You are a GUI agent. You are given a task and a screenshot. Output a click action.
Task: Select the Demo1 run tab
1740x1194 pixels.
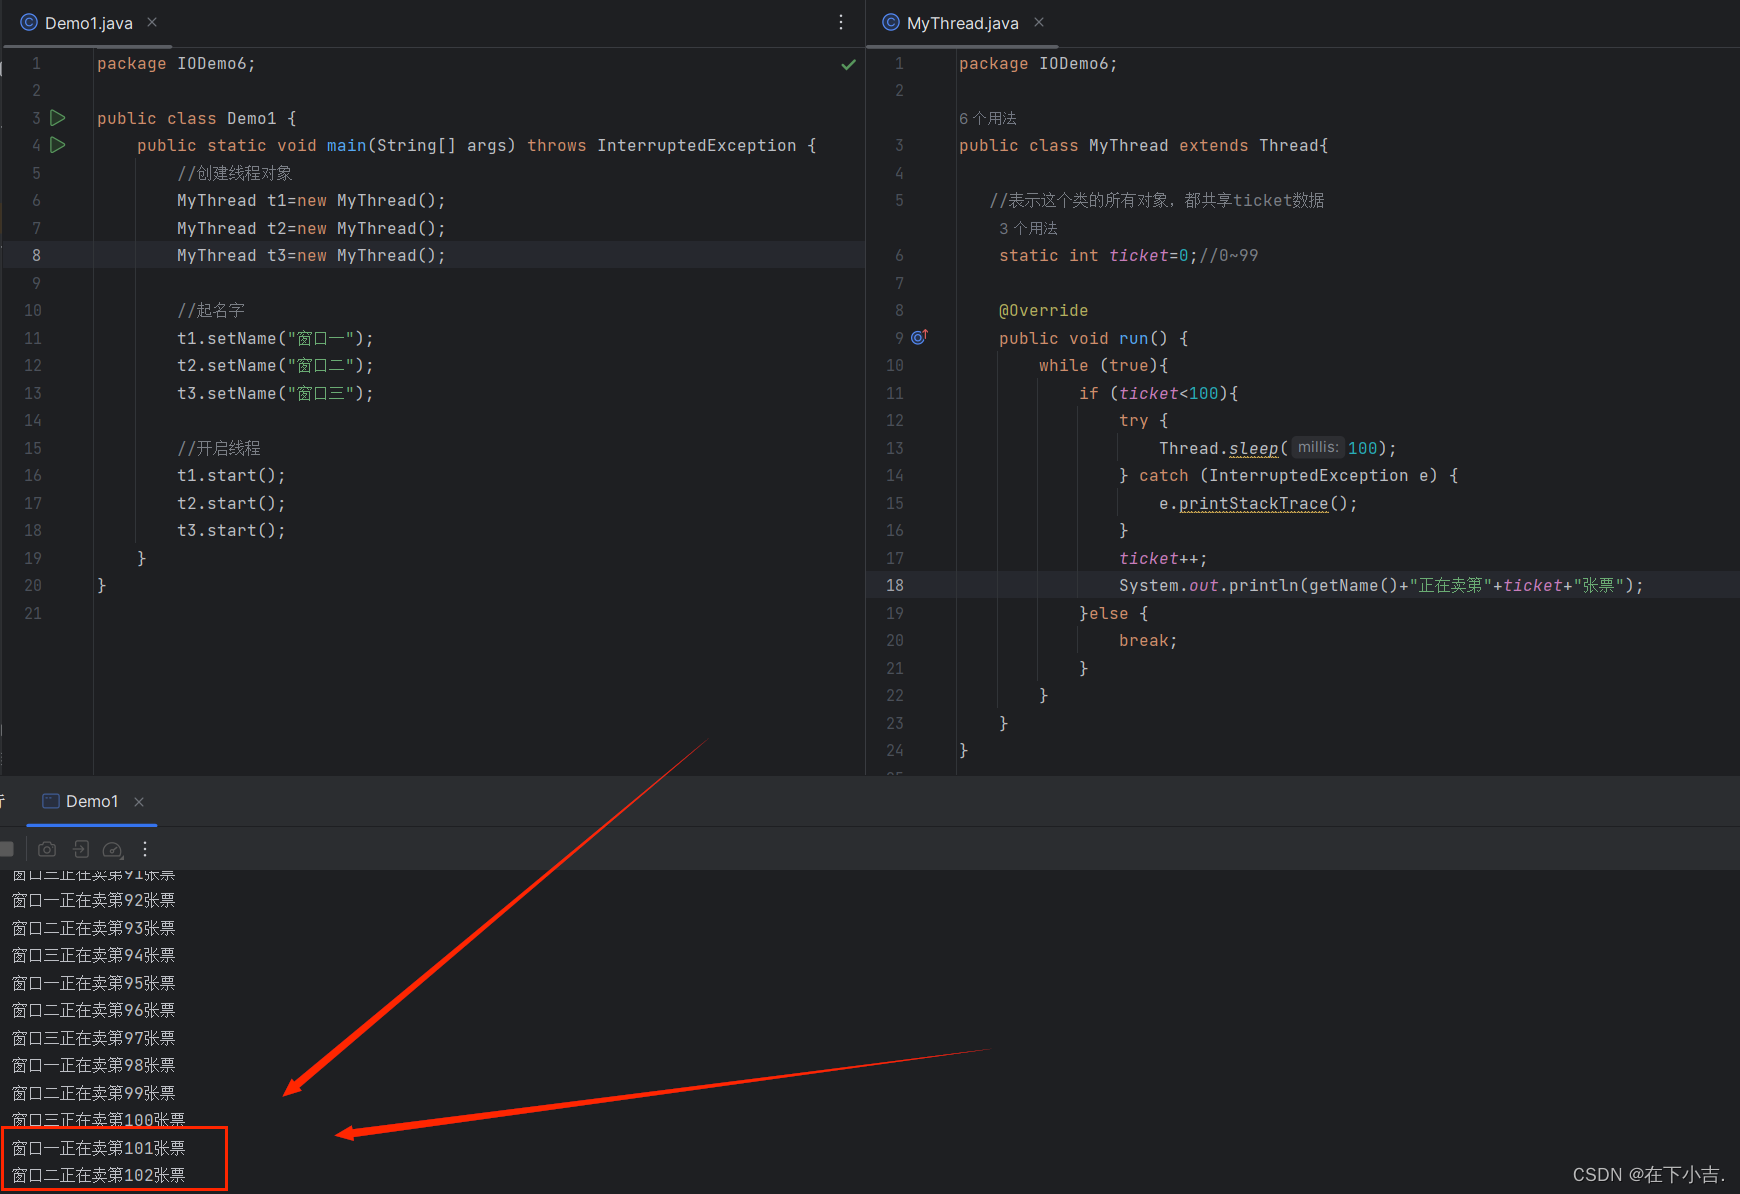click(92, 801)
